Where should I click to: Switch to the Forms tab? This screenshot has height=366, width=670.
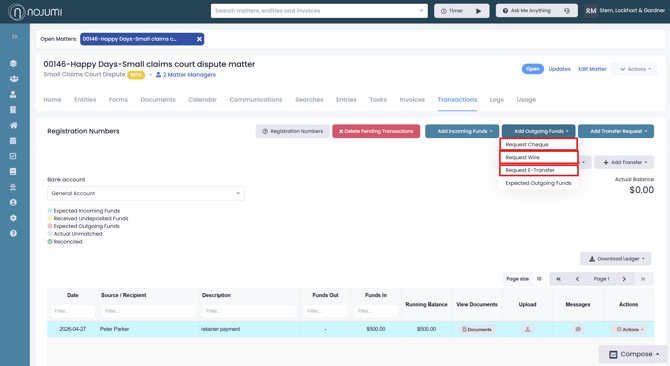click(x=118, y=100)
